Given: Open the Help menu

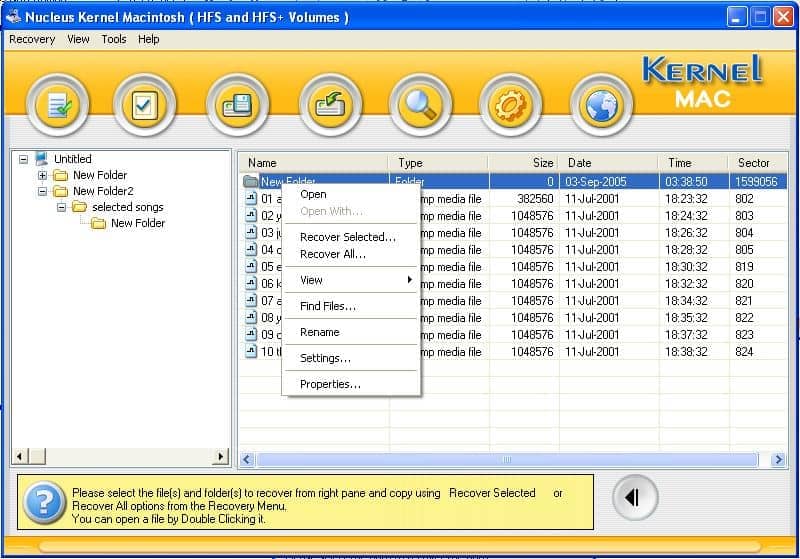Looking at the screenshot, I should 148,39.
